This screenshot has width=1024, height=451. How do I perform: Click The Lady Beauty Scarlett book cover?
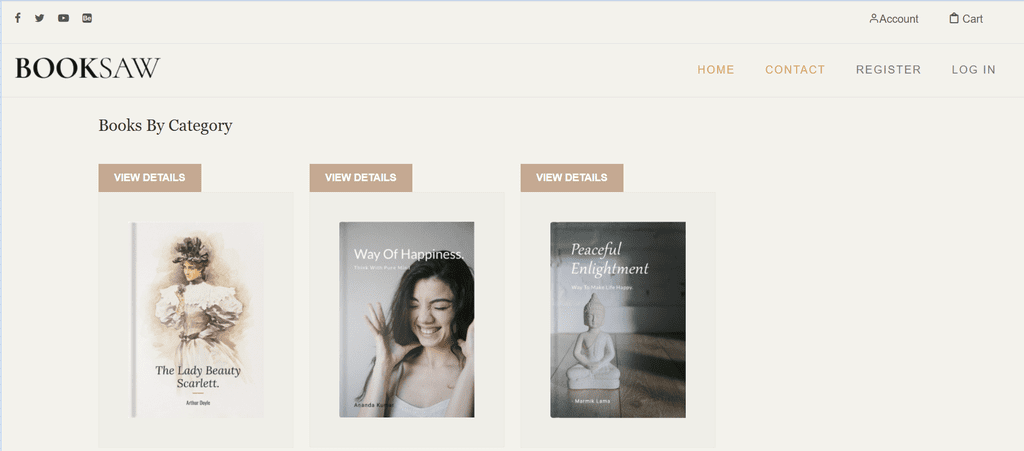[x=197, y=320]
